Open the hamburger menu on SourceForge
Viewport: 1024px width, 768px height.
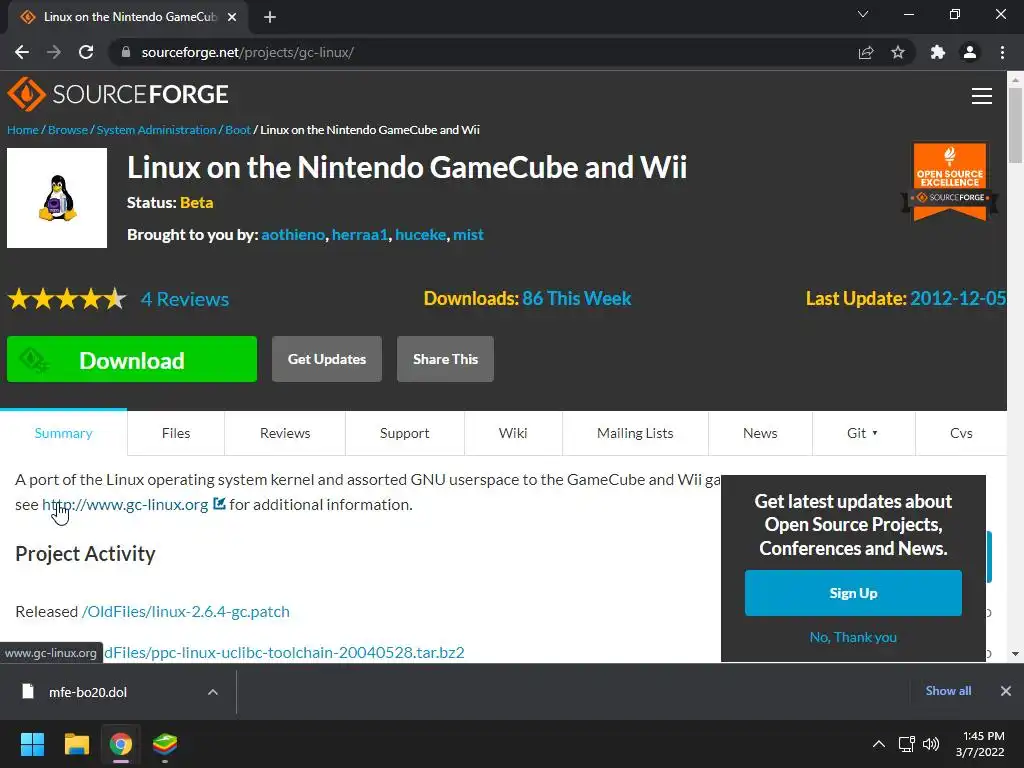[982, 96]
